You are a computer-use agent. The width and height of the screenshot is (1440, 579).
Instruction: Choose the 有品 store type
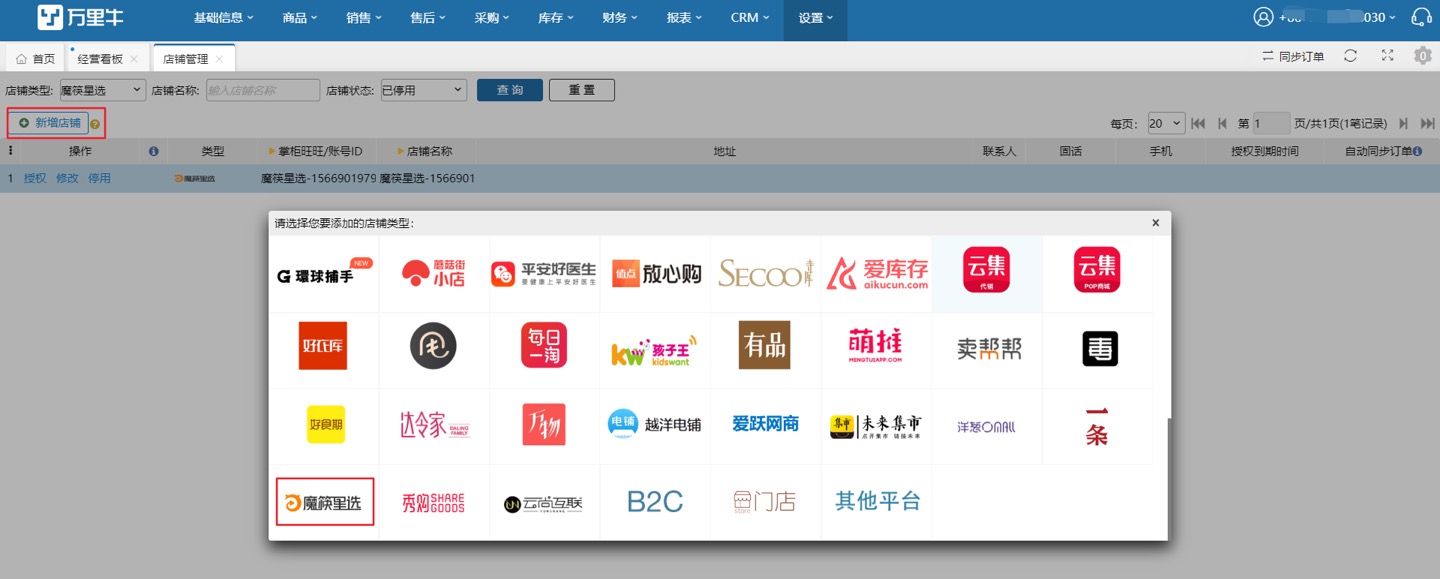point(765,345)
